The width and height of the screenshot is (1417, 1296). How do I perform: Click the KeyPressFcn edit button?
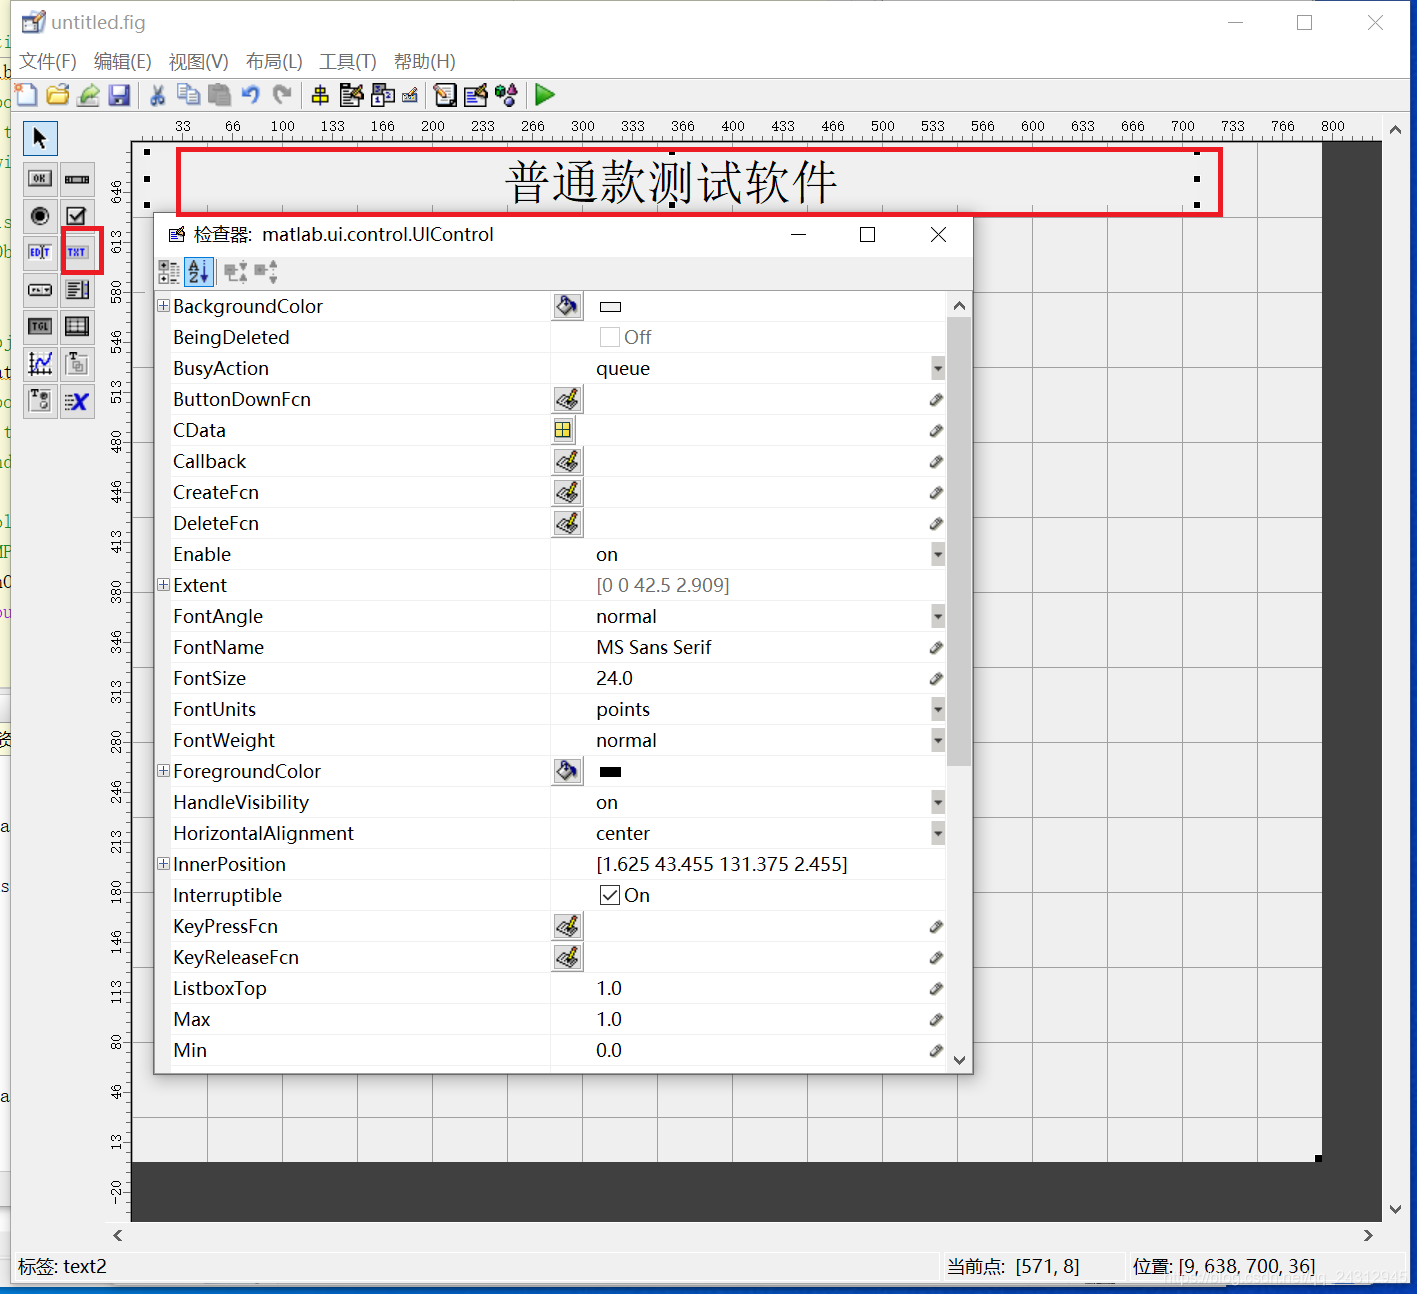(x=567, y=926)
